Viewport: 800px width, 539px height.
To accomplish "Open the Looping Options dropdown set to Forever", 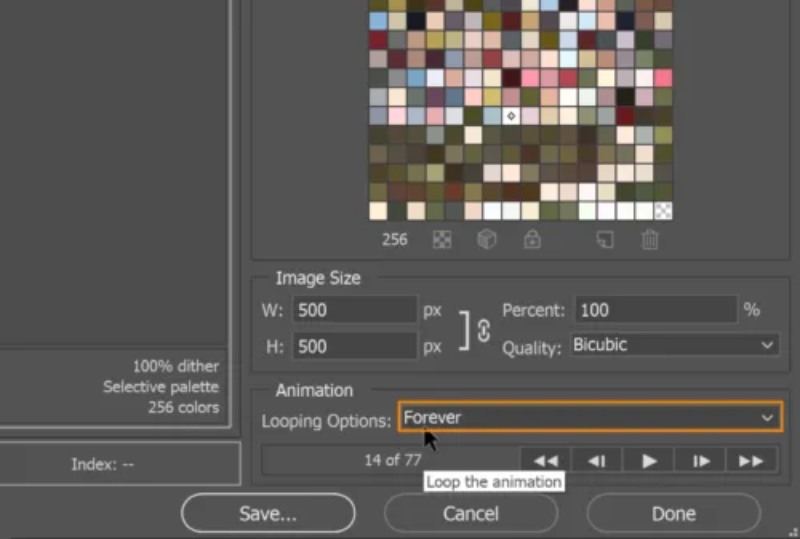I will point(590,417).
